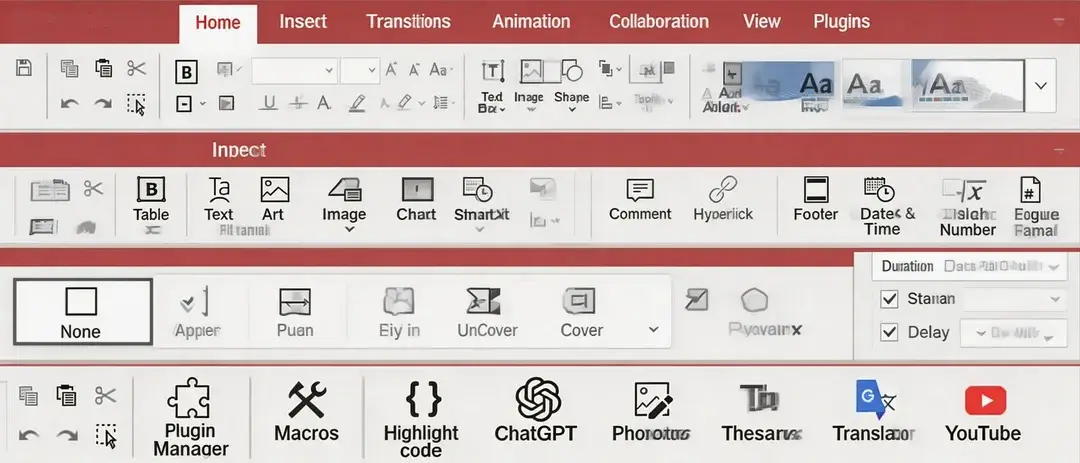Viewport: 1080px width, 463px height.
Task: Open Macros
Action: (x=307, y=413)
